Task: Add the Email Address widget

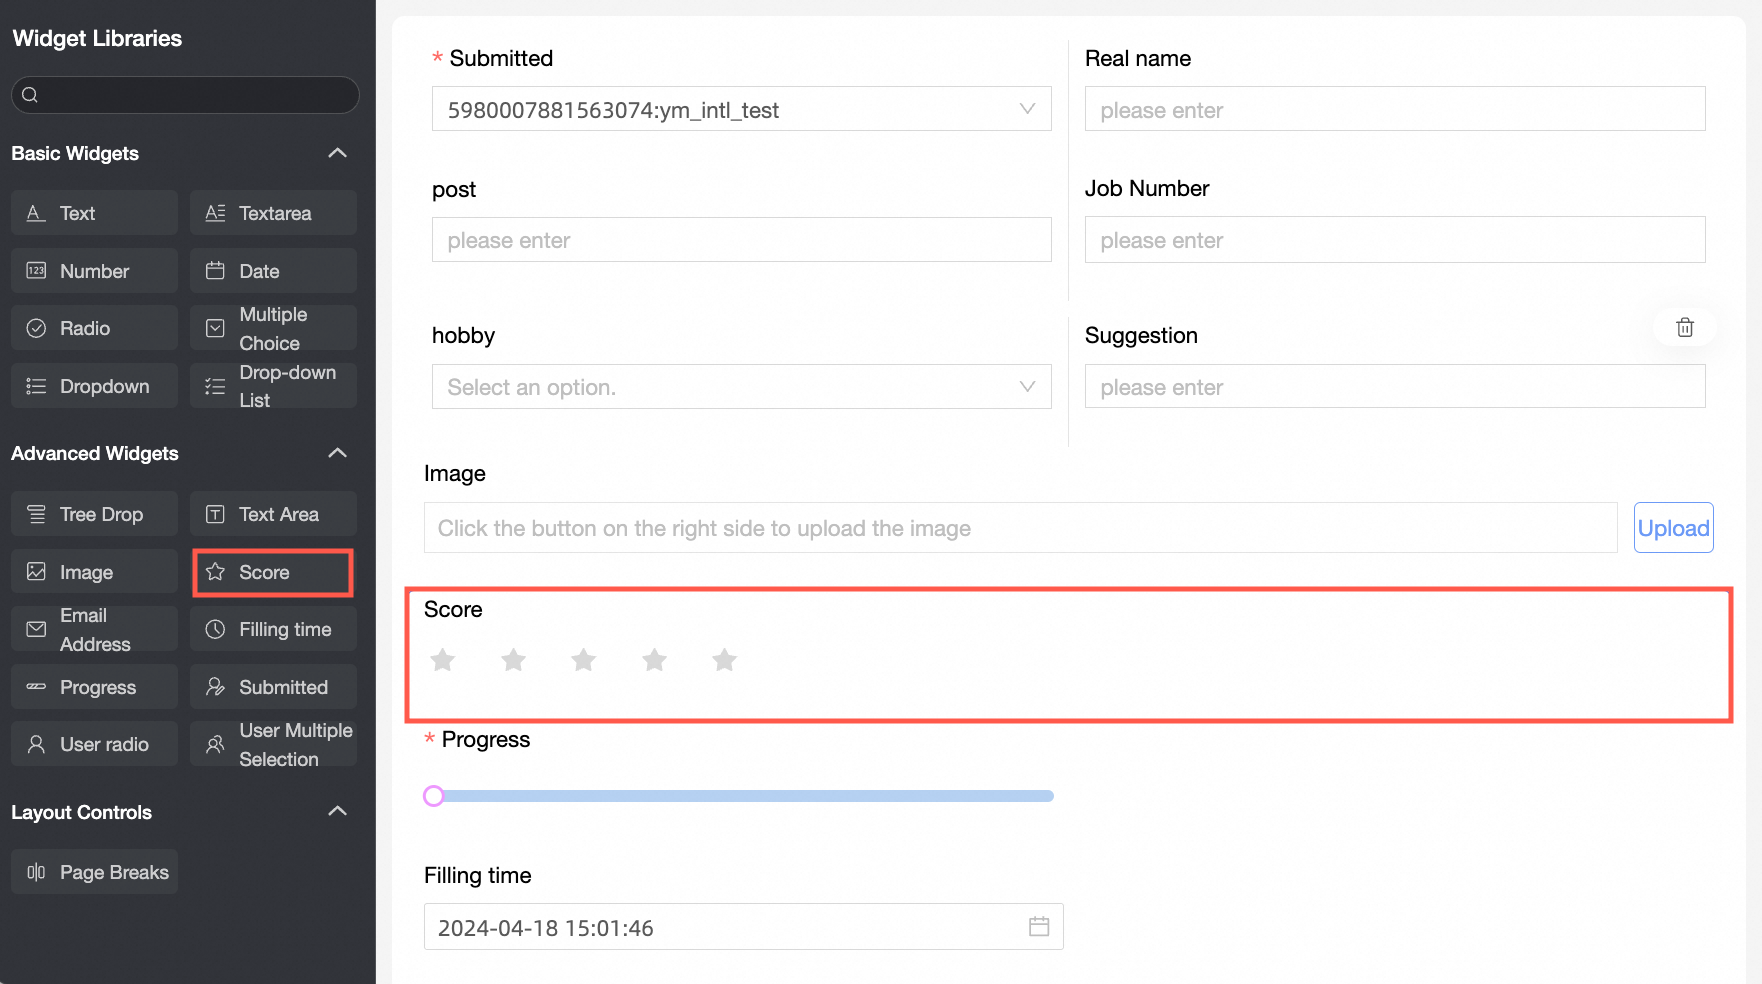Action: [94, 630]
